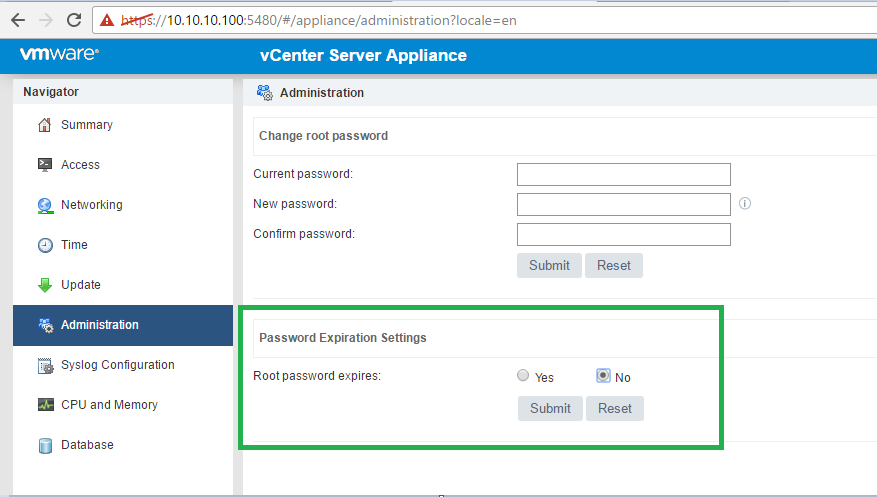Click the Summary house icon
Viewport: 877px width, 497px height.
click(45, 125)
